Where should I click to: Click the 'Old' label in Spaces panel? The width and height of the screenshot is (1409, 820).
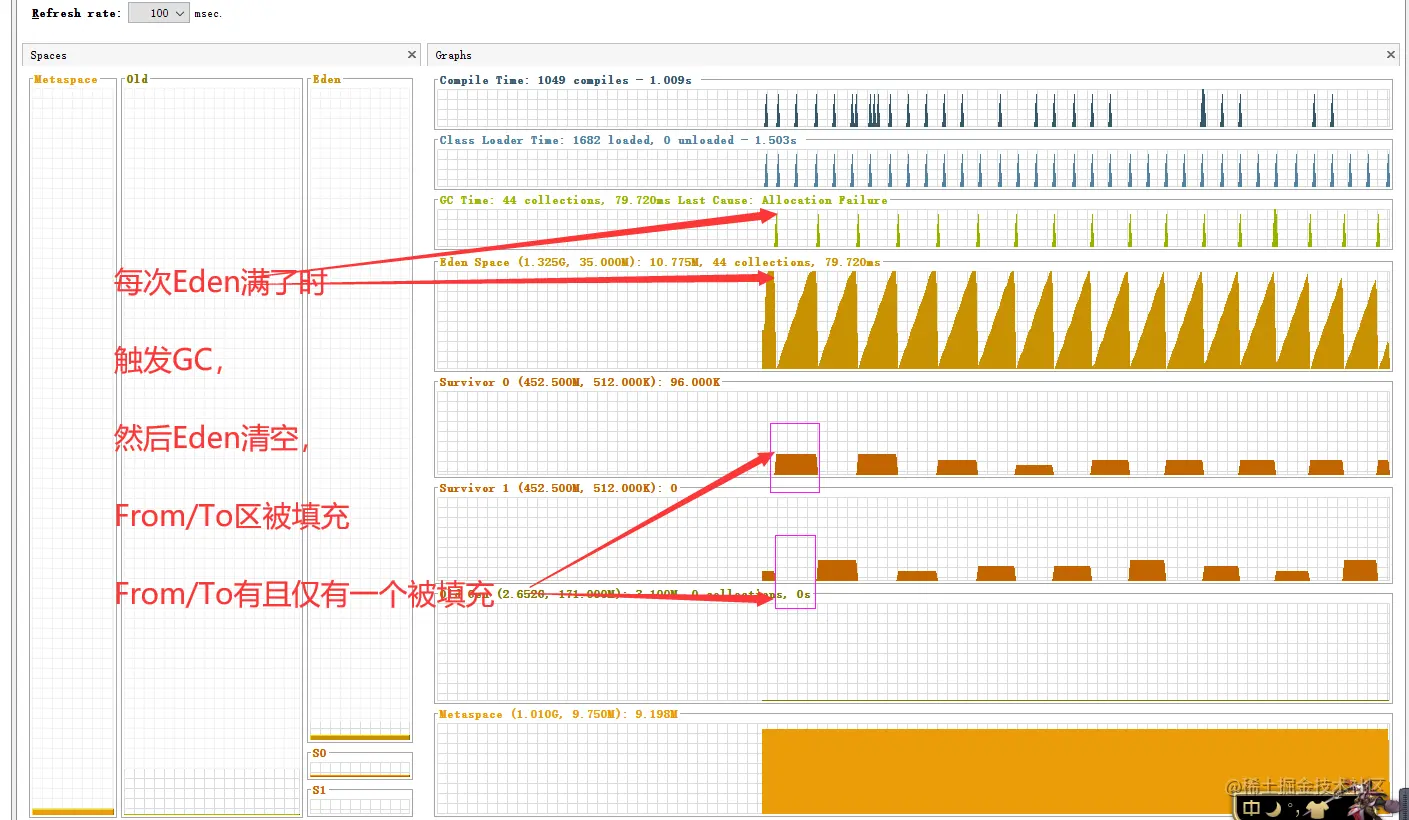(x=137, y=79)
